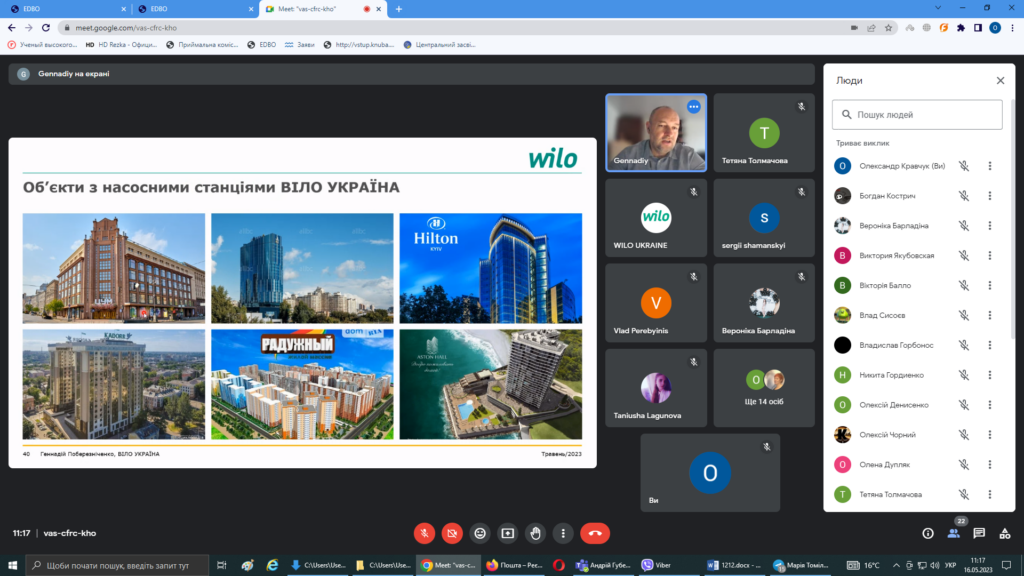Go back using browser back arrow

pos(12,28)
